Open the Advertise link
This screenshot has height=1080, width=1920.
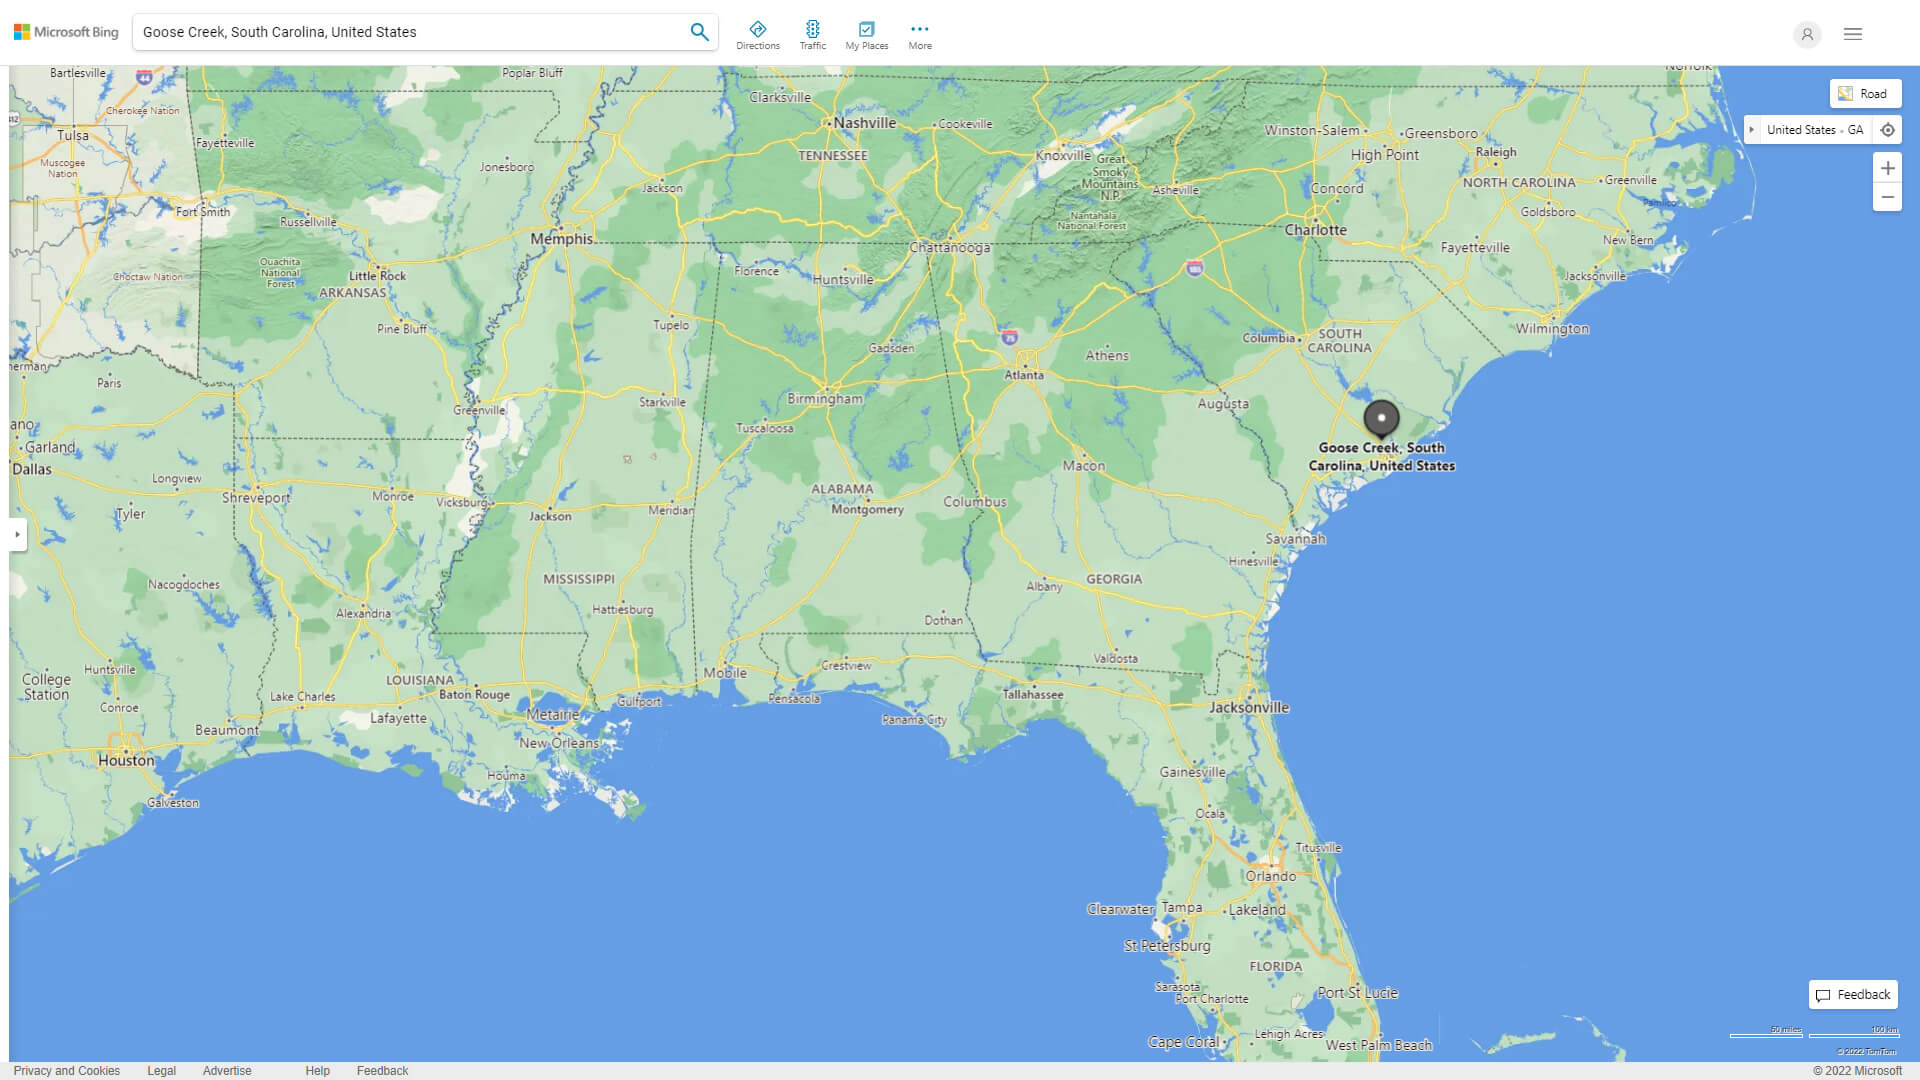coord(227,1071)
